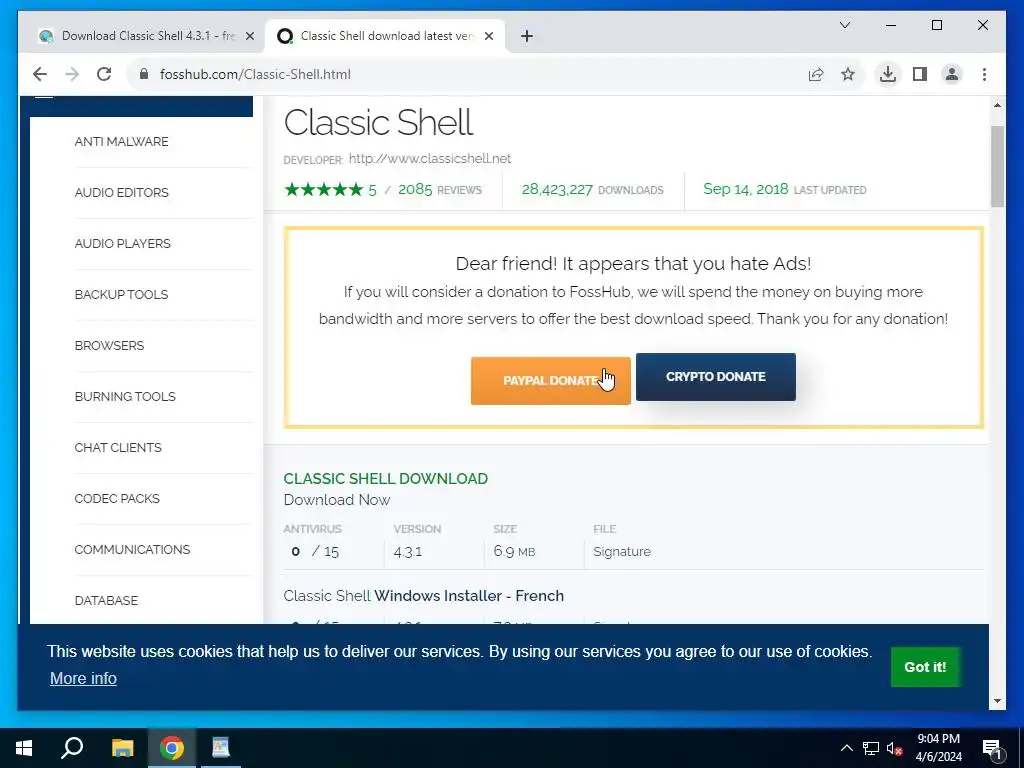This screenshot has height=768, width=1024.
Task: Open Chrome profile avatar
Action: click(952, 74)
